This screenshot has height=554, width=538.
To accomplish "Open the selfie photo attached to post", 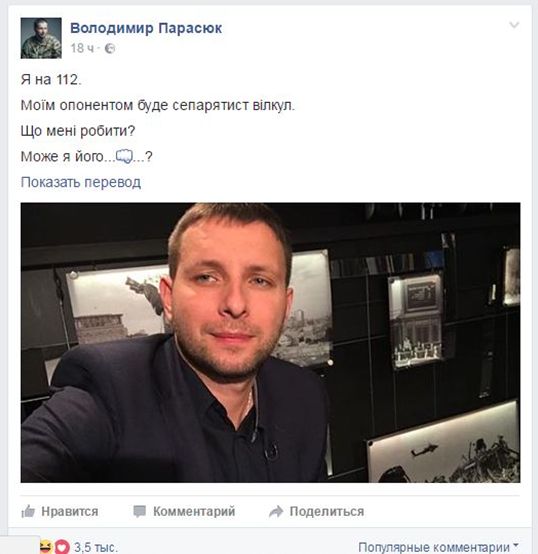I will (x=270, y=342).
